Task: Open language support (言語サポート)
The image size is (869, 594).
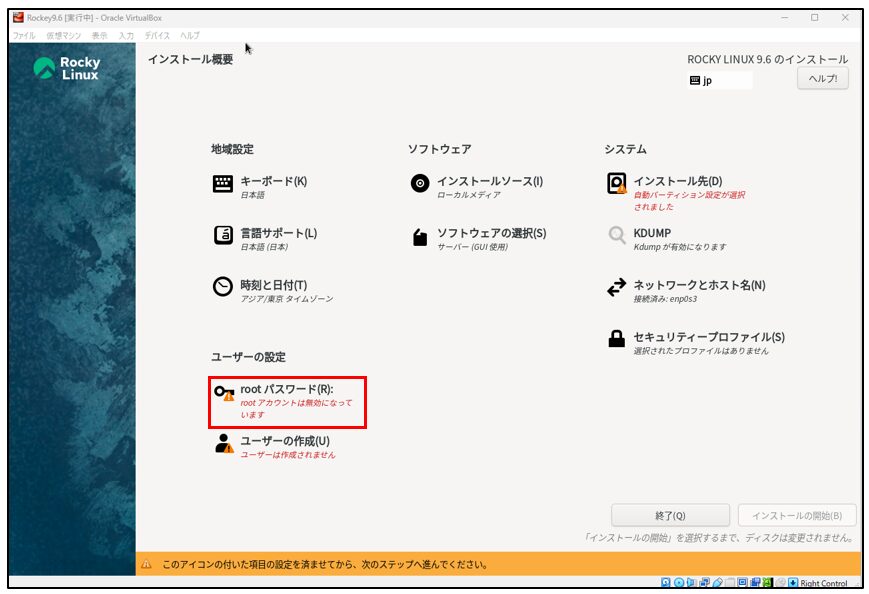Action: pyautogui.click(x=277, y=234)
